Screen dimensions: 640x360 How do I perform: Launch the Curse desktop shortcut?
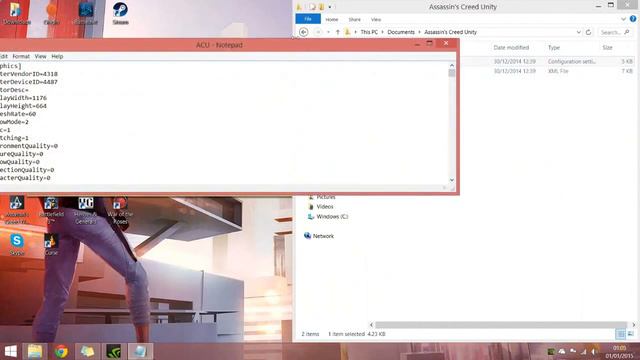[51, 244]
